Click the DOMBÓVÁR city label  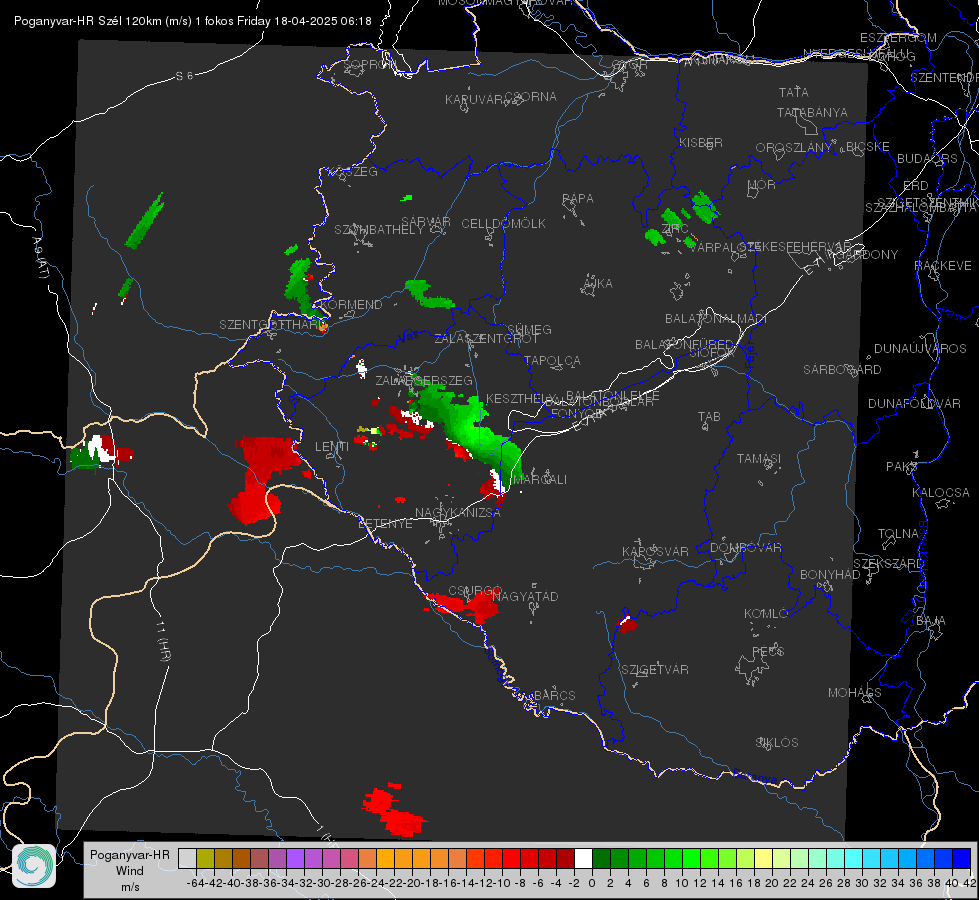746,548
